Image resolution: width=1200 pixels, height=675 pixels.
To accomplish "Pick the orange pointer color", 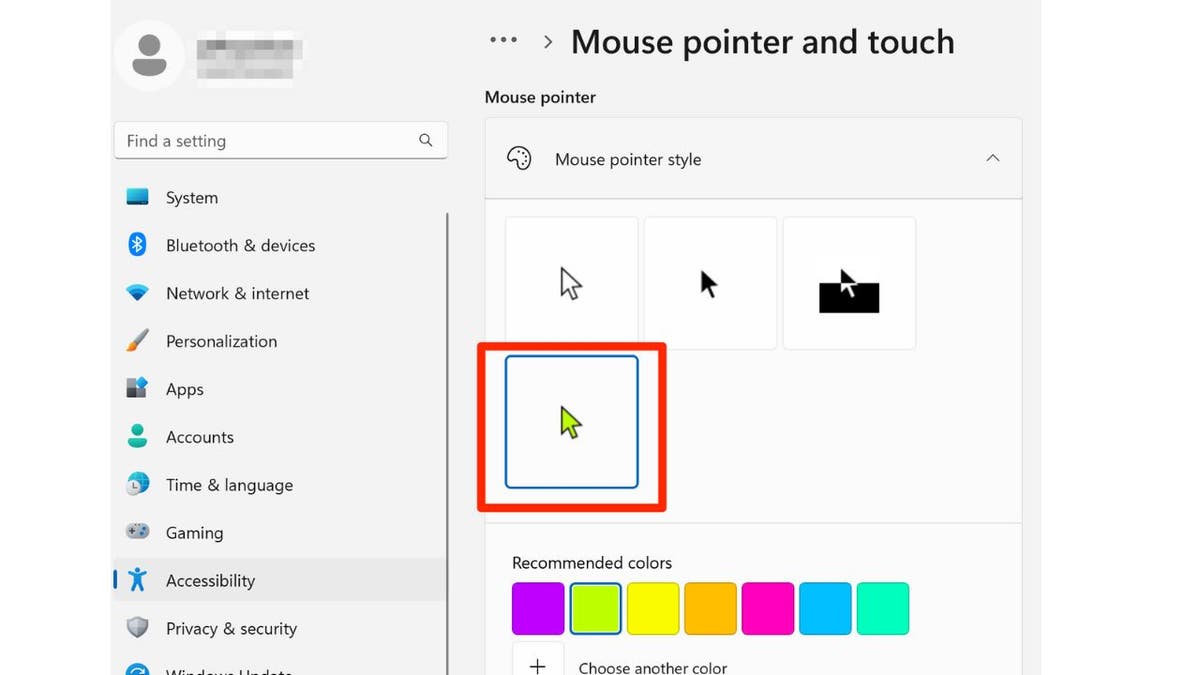I will (711, 609).
